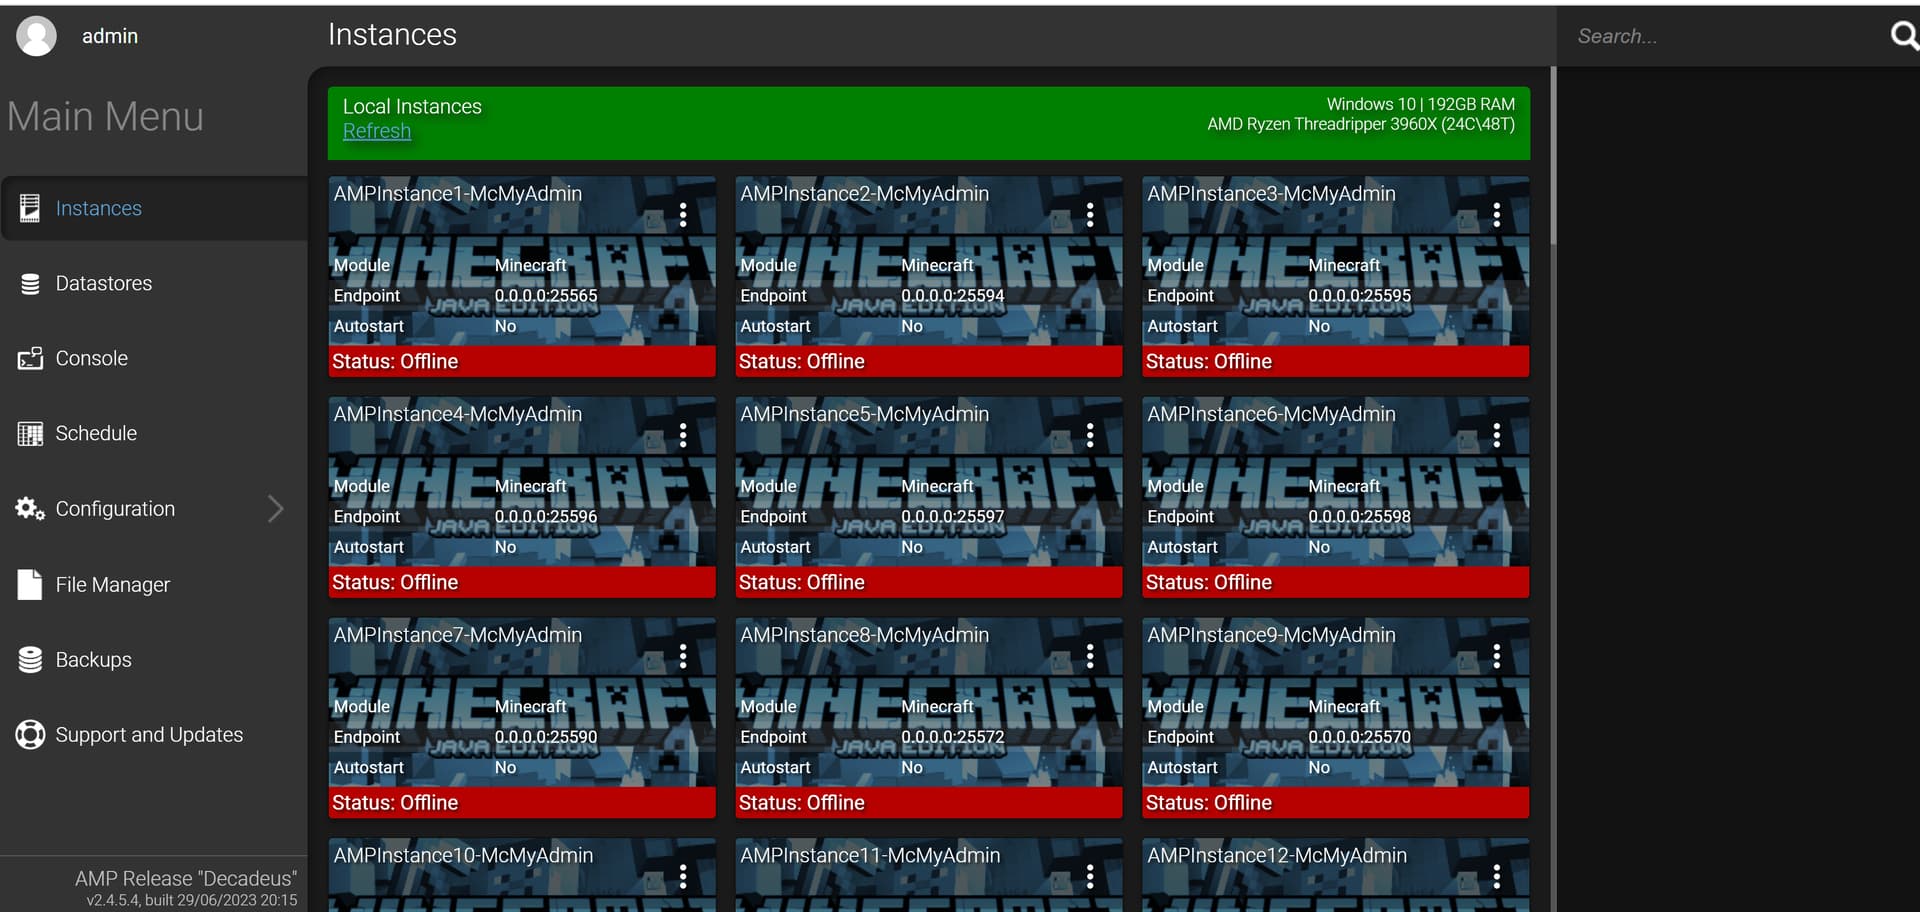Select the AMPInstance7-McMyAdmin card title

point(458,635)
